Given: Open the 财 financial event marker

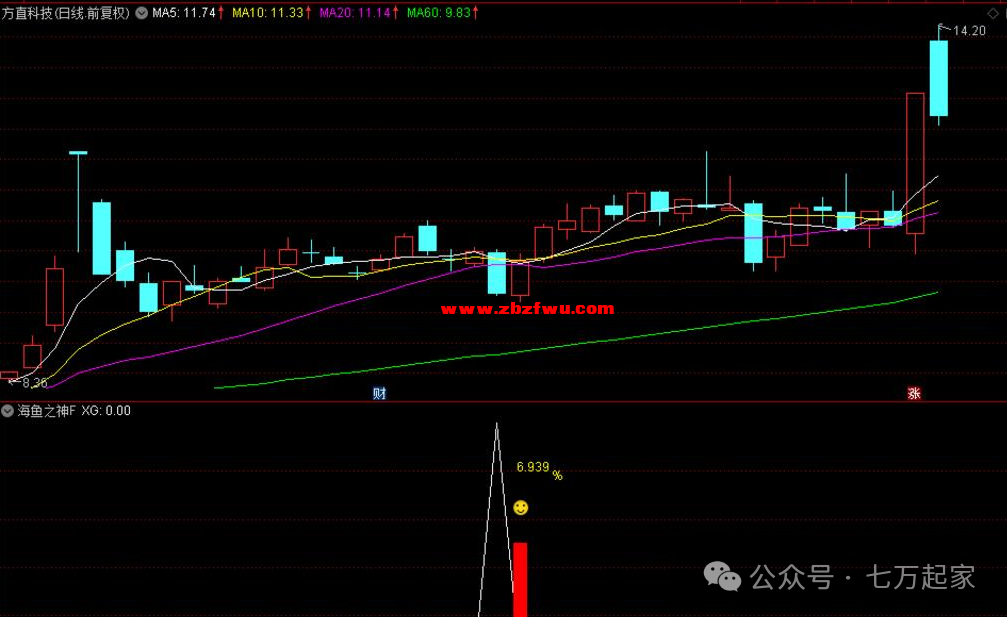Looking at the screenshot, I should (x=380, y=393).
